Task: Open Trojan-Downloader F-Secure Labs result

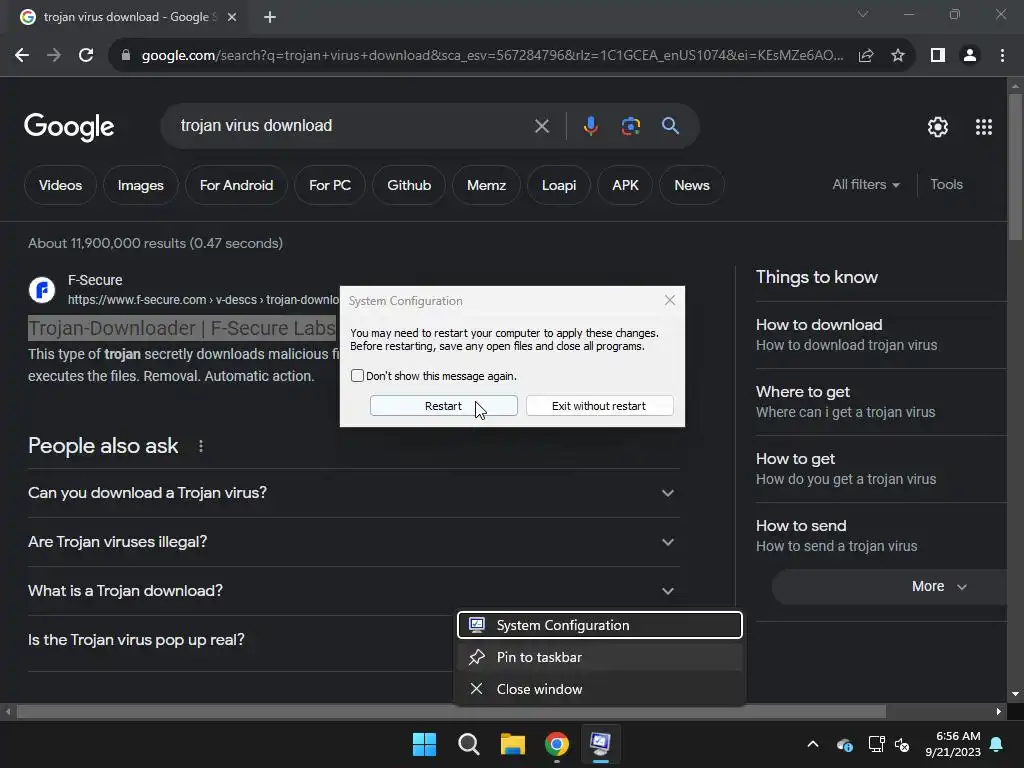Action: [182, 328]
